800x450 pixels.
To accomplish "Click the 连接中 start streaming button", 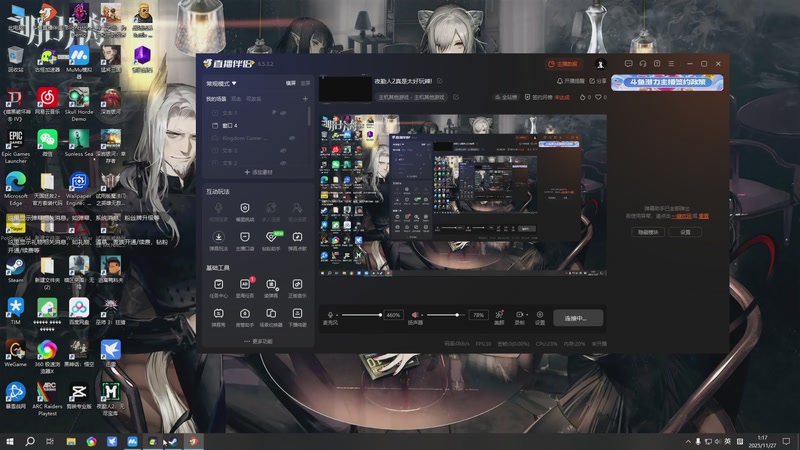I will (x=578, y=318).
